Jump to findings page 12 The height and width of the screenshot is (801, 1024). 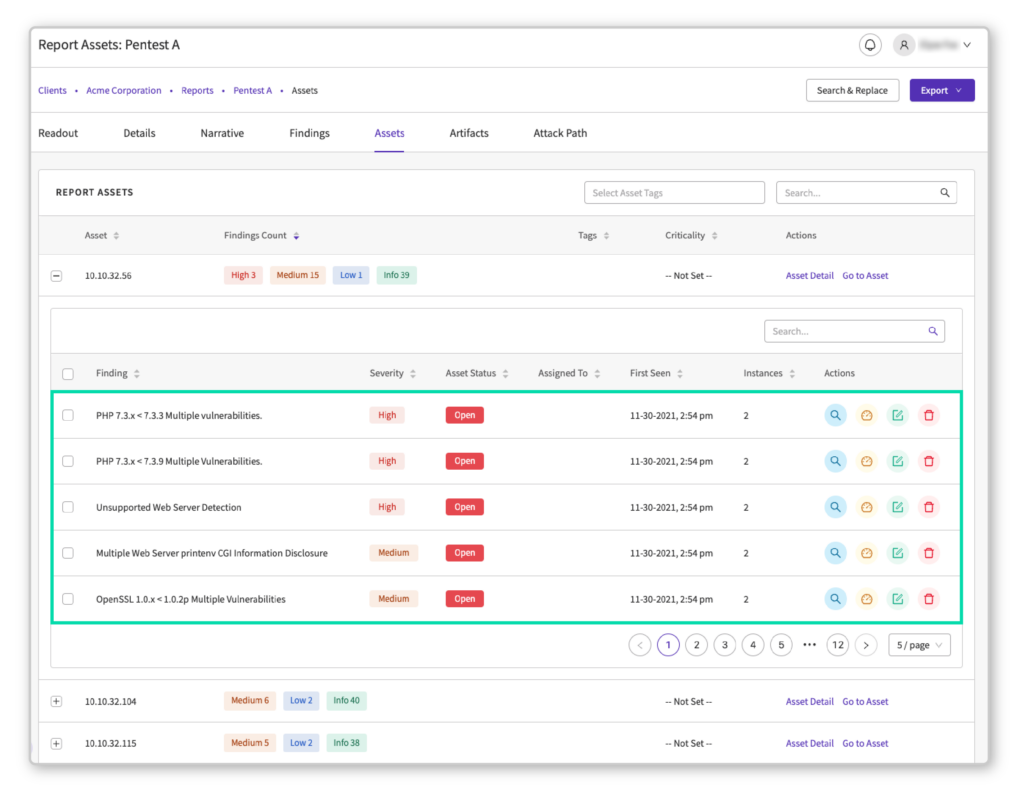click(838, 645)
